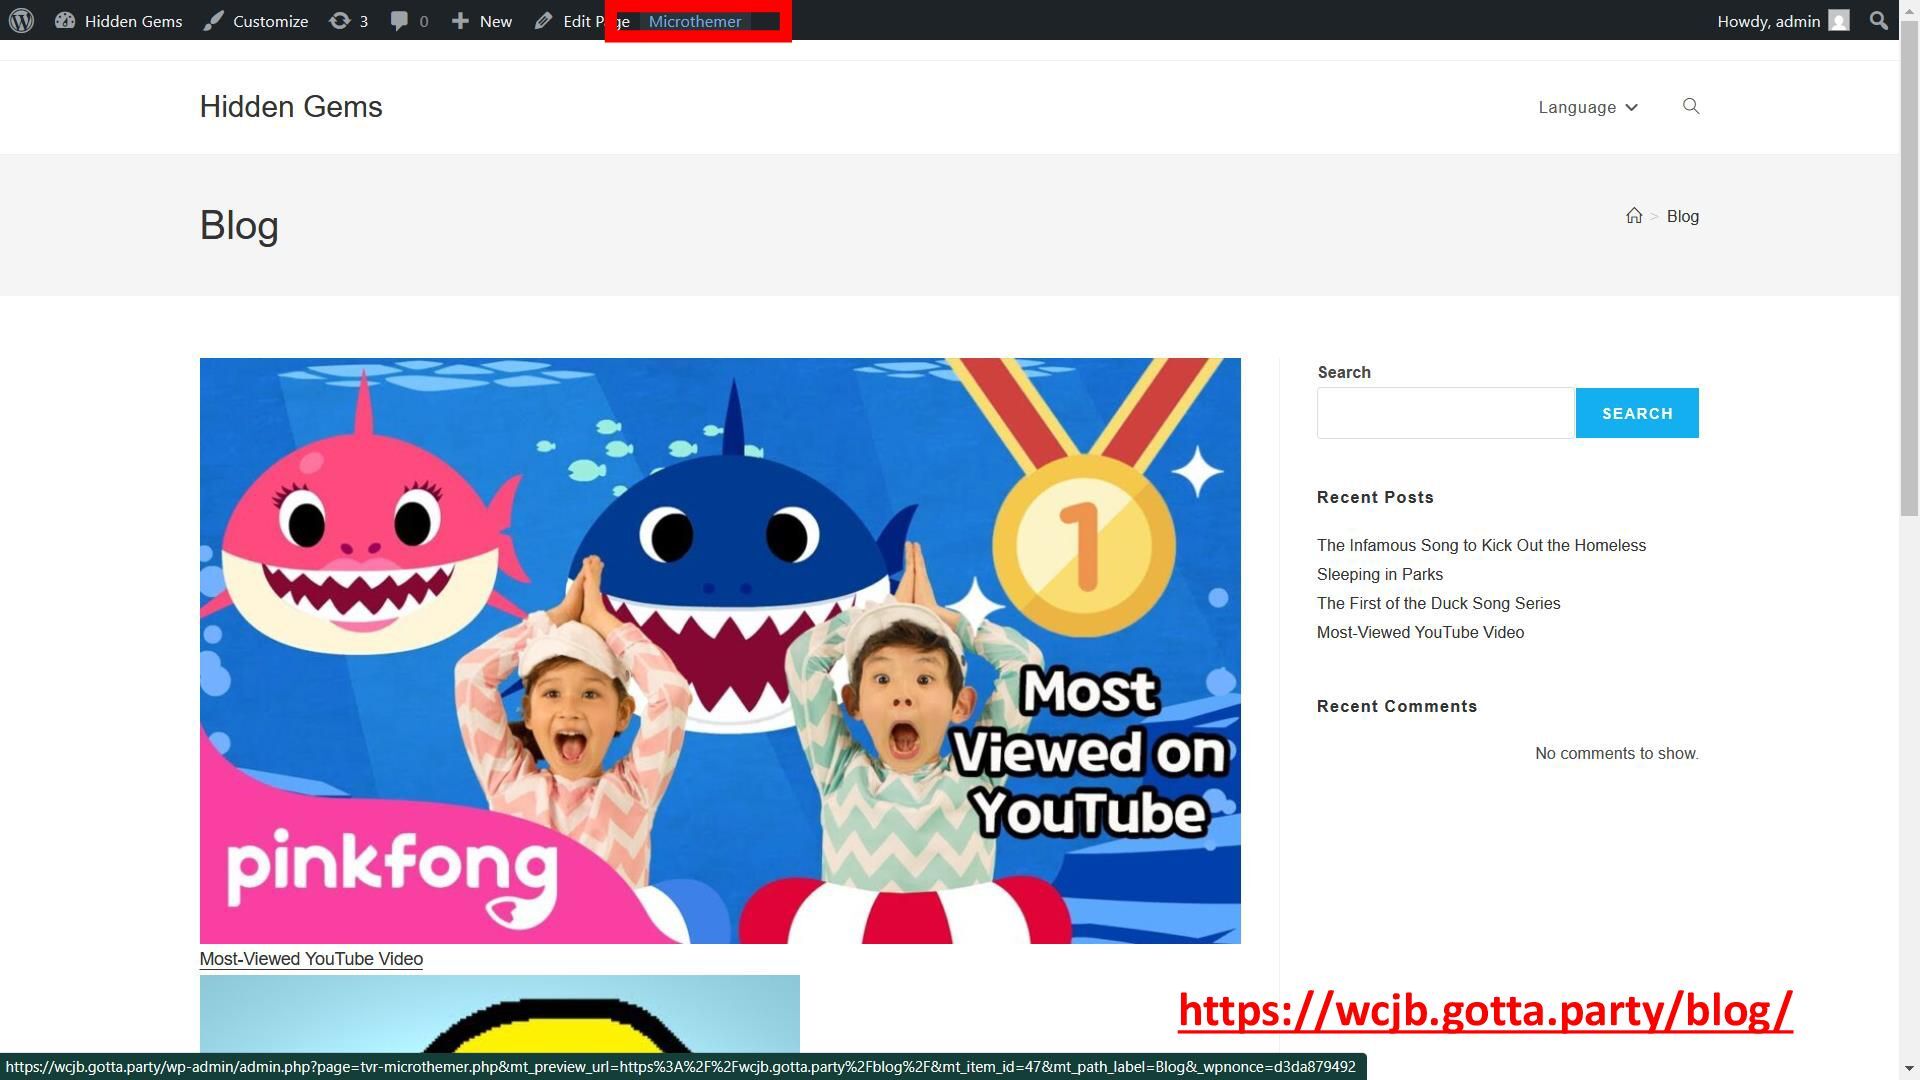This screenshot has height=1080, width=1920.
Task: Click the scrollbar down arrow
Action: click(1910, 1069)
